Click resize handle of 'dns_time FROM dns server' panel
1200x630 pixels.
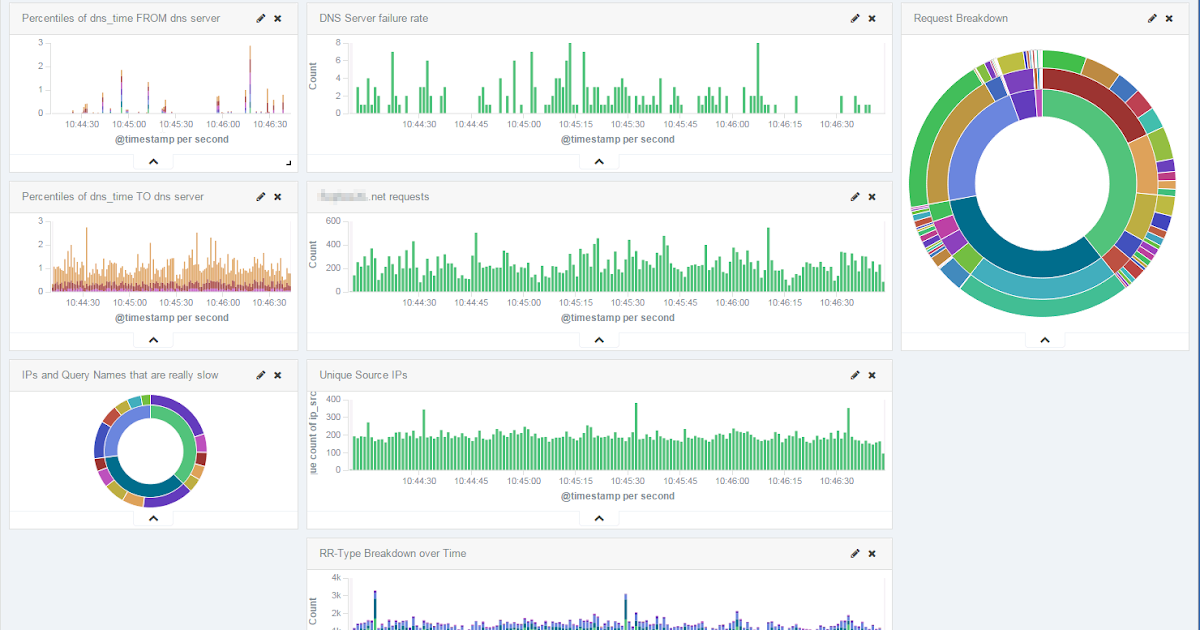coord(290,163)
